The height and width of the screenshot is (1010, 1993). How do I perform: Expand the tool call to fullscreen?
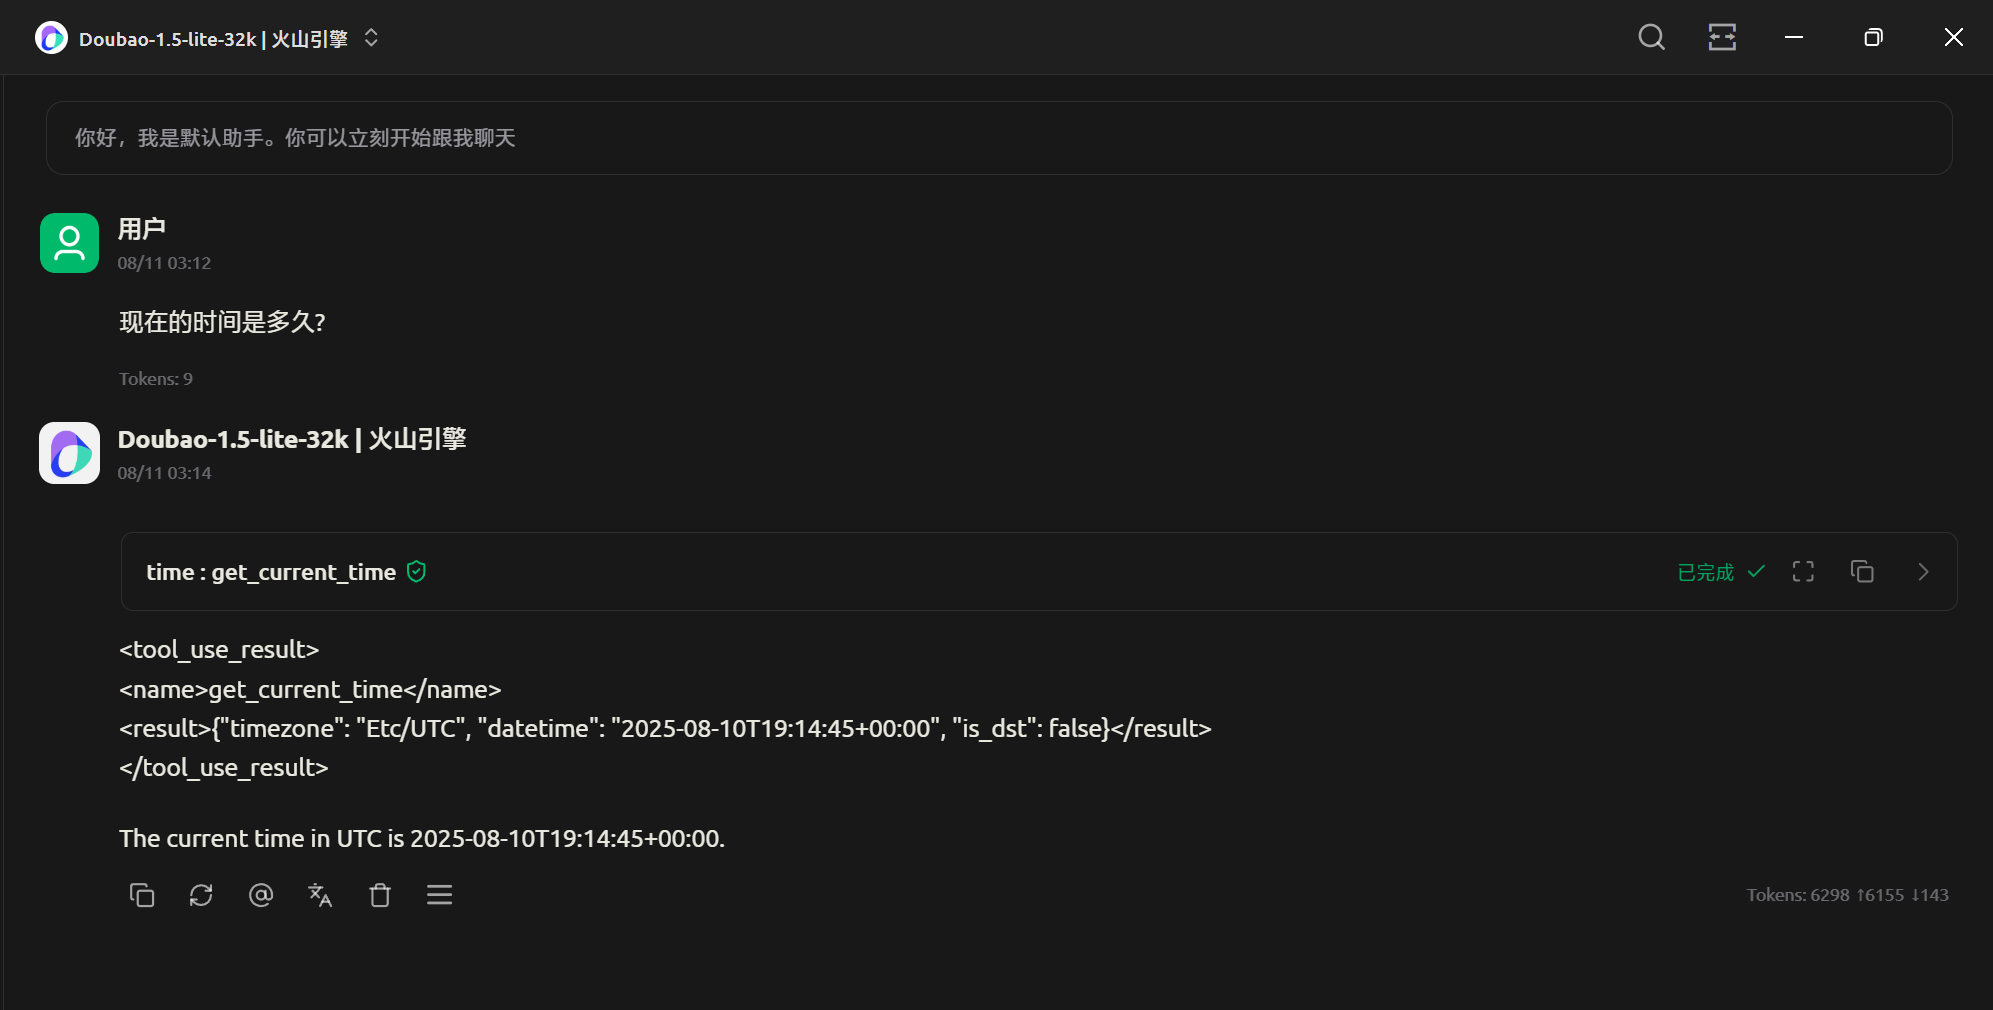point(1803,571)
